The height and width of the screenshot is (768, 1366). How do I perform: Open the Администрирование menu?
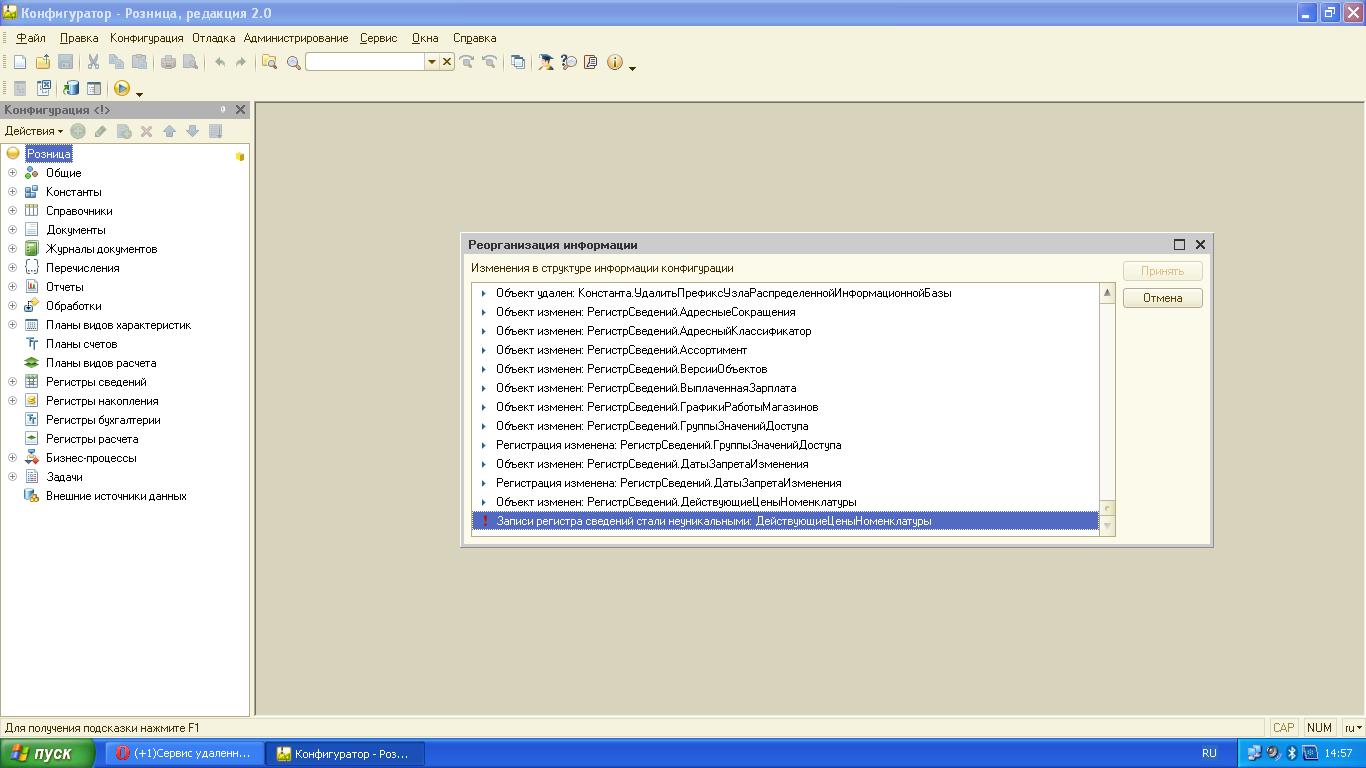295,38
